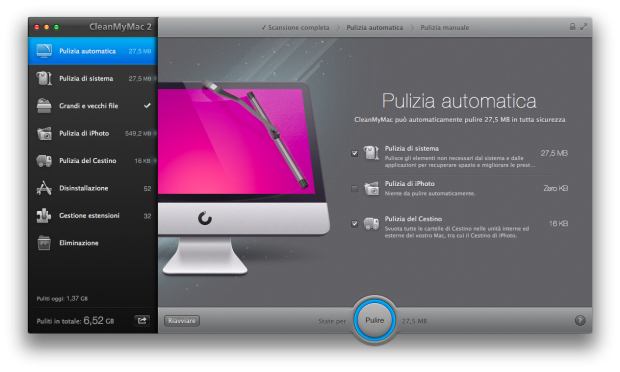Go to the Pulizia manuale step
Screen dimensions: 620x372
(444, 27)
